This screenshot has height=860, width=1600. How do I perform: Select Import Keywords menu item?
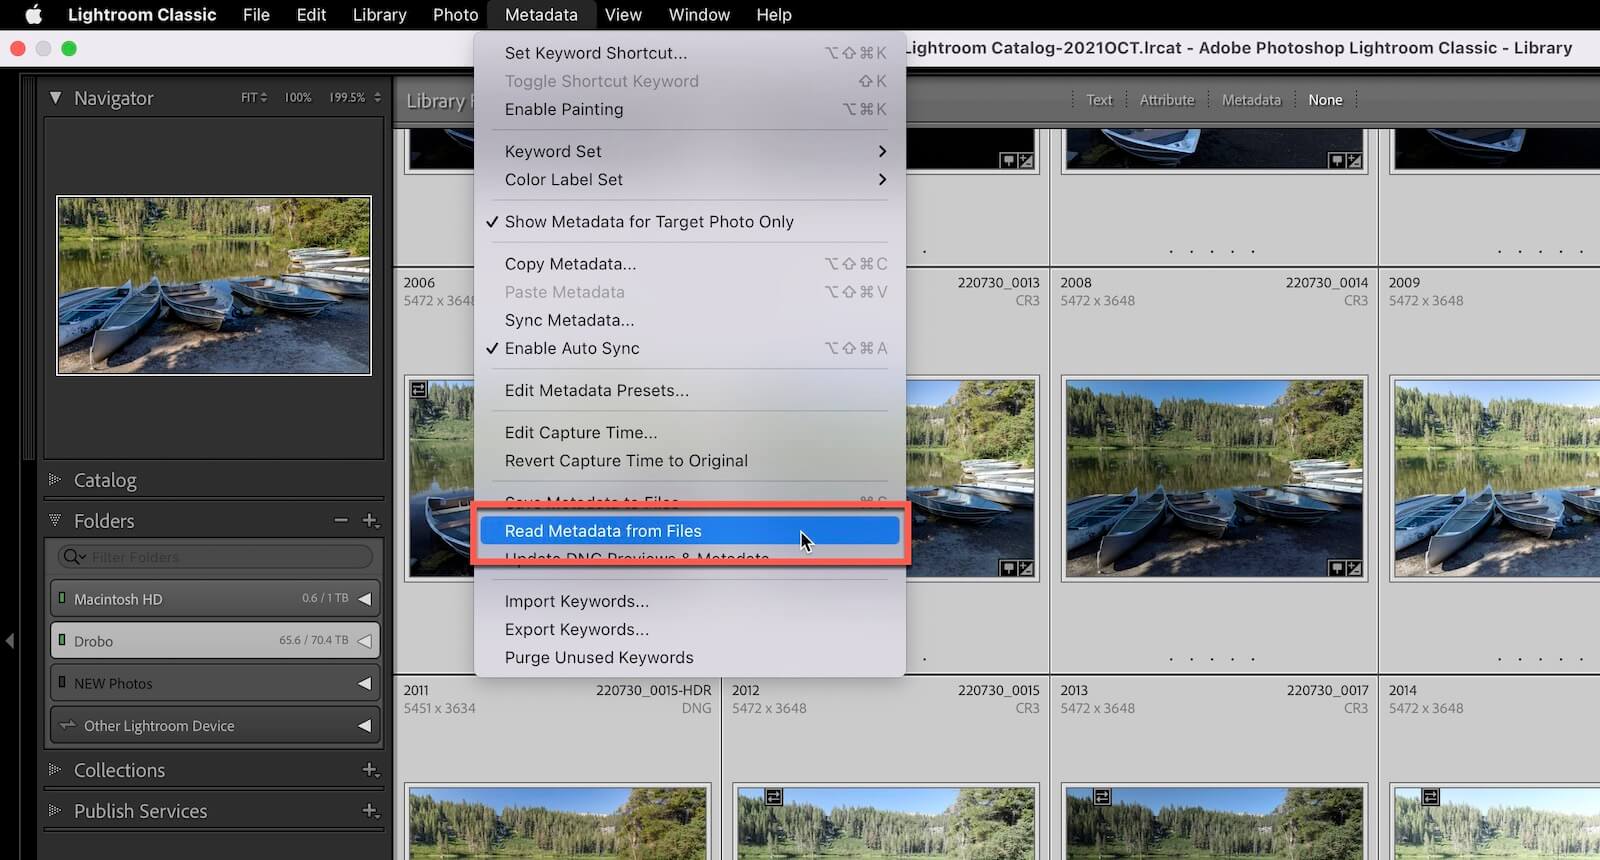click(x=690, y=601)
